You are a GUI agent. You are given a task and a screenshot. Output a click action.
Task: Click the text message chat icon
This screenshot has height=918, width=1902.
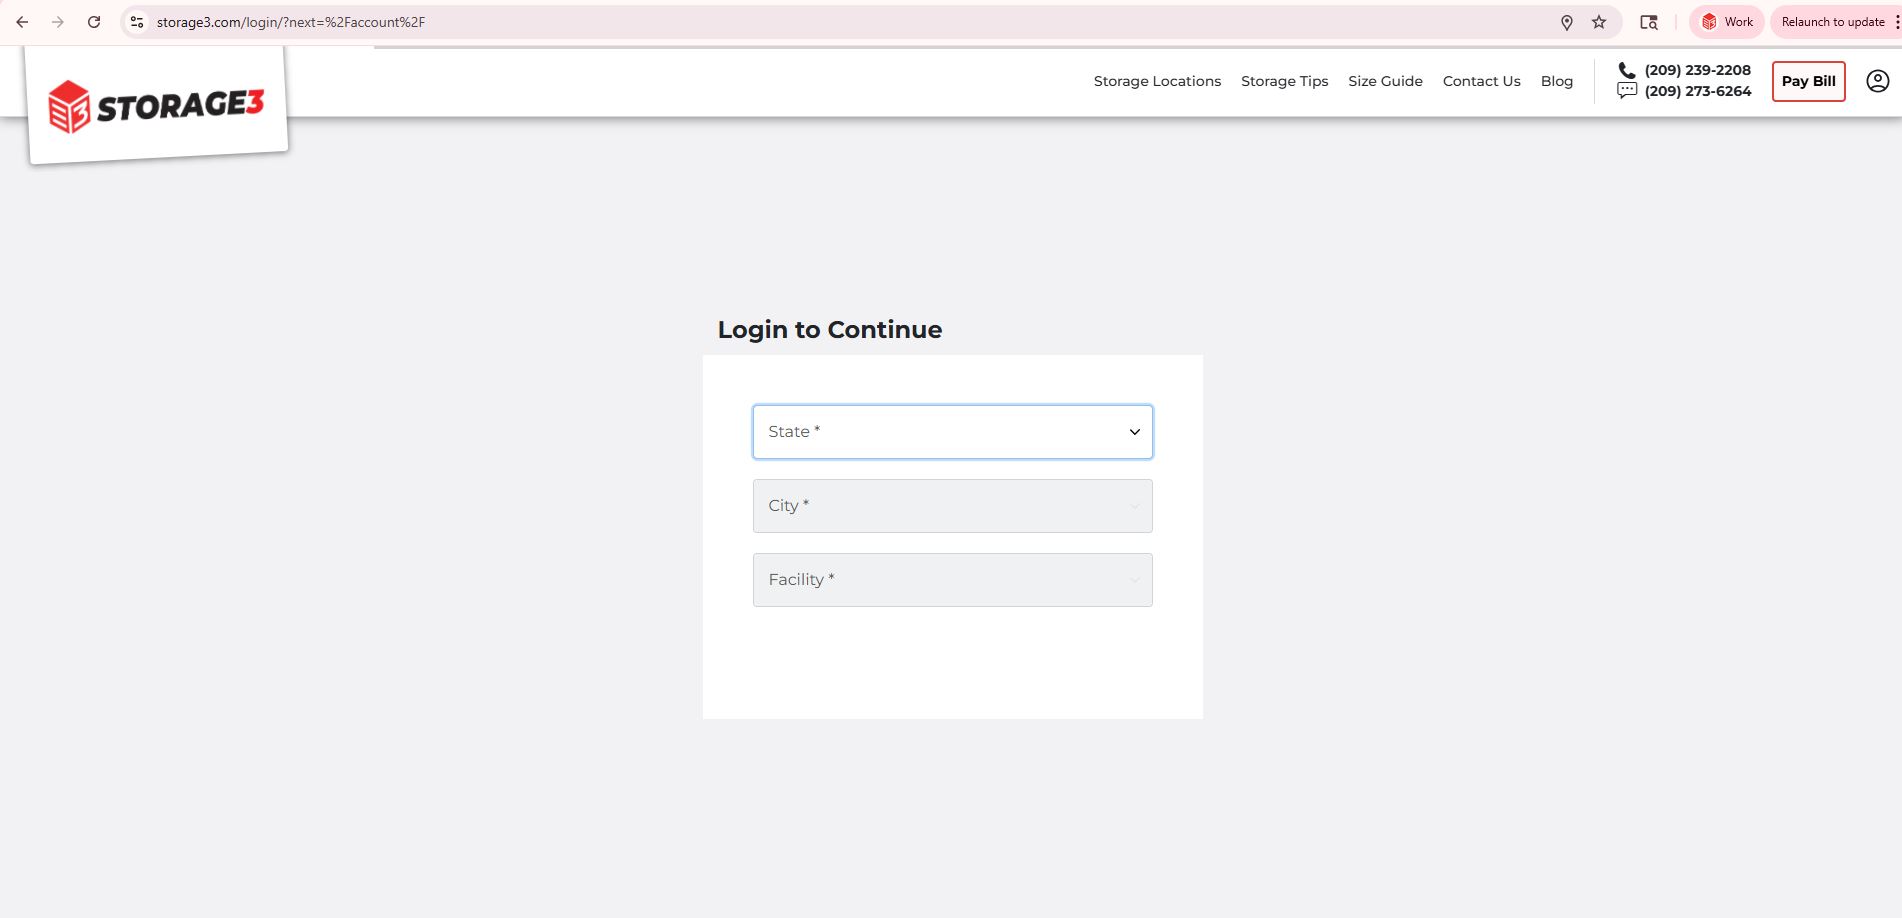[x=1627, y=91]
